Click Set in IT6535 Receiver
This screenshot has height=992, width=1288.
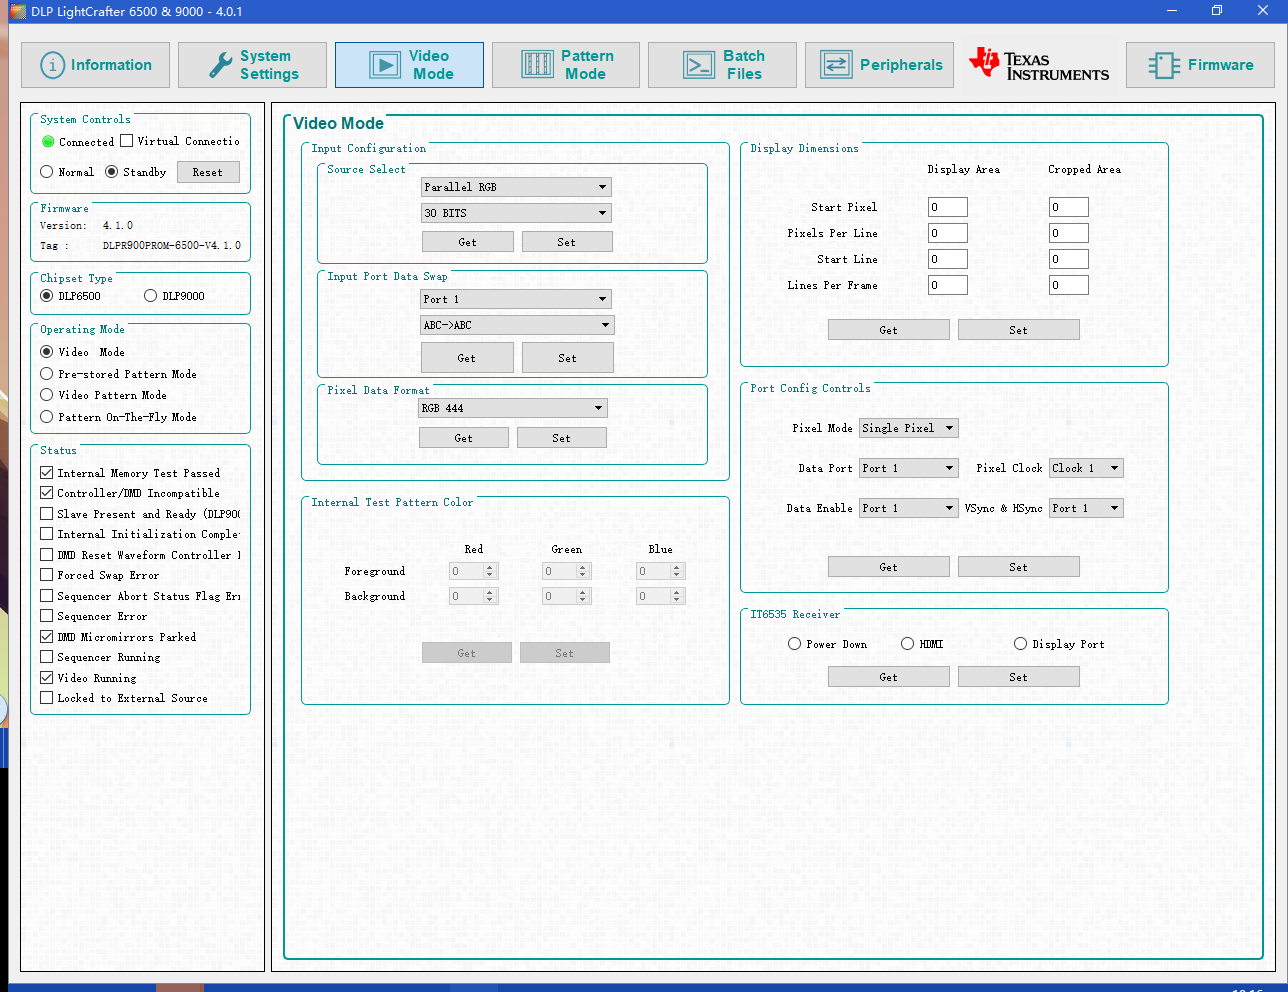coord(1019,677)
